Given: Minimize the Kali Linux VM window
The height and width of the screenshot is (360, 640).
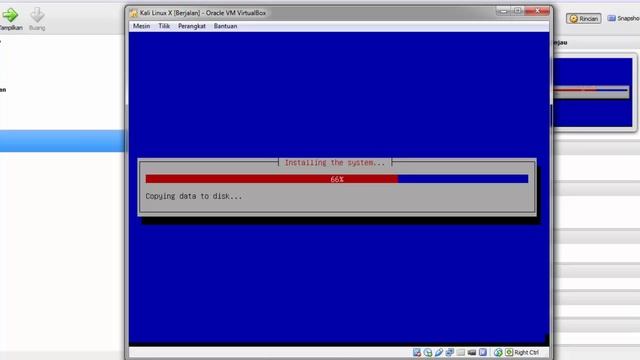Looking at the screenshot, I should [x=503, y=11].
